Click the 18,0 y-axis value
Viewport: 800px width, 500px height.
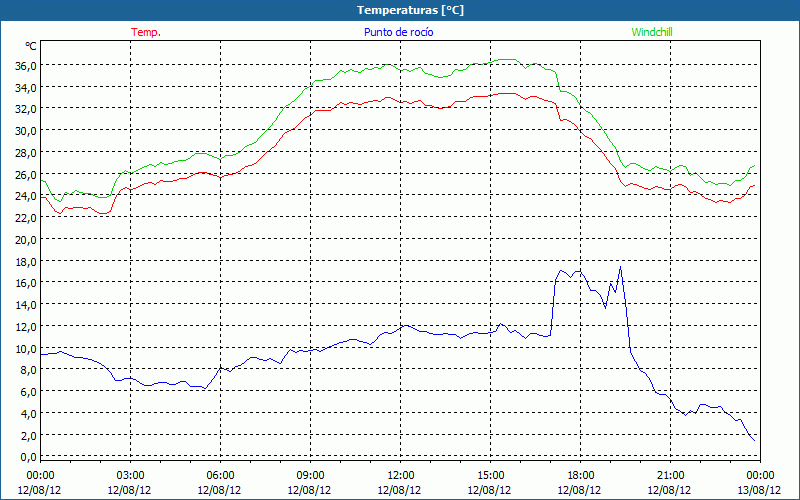[x=26, y=262]
